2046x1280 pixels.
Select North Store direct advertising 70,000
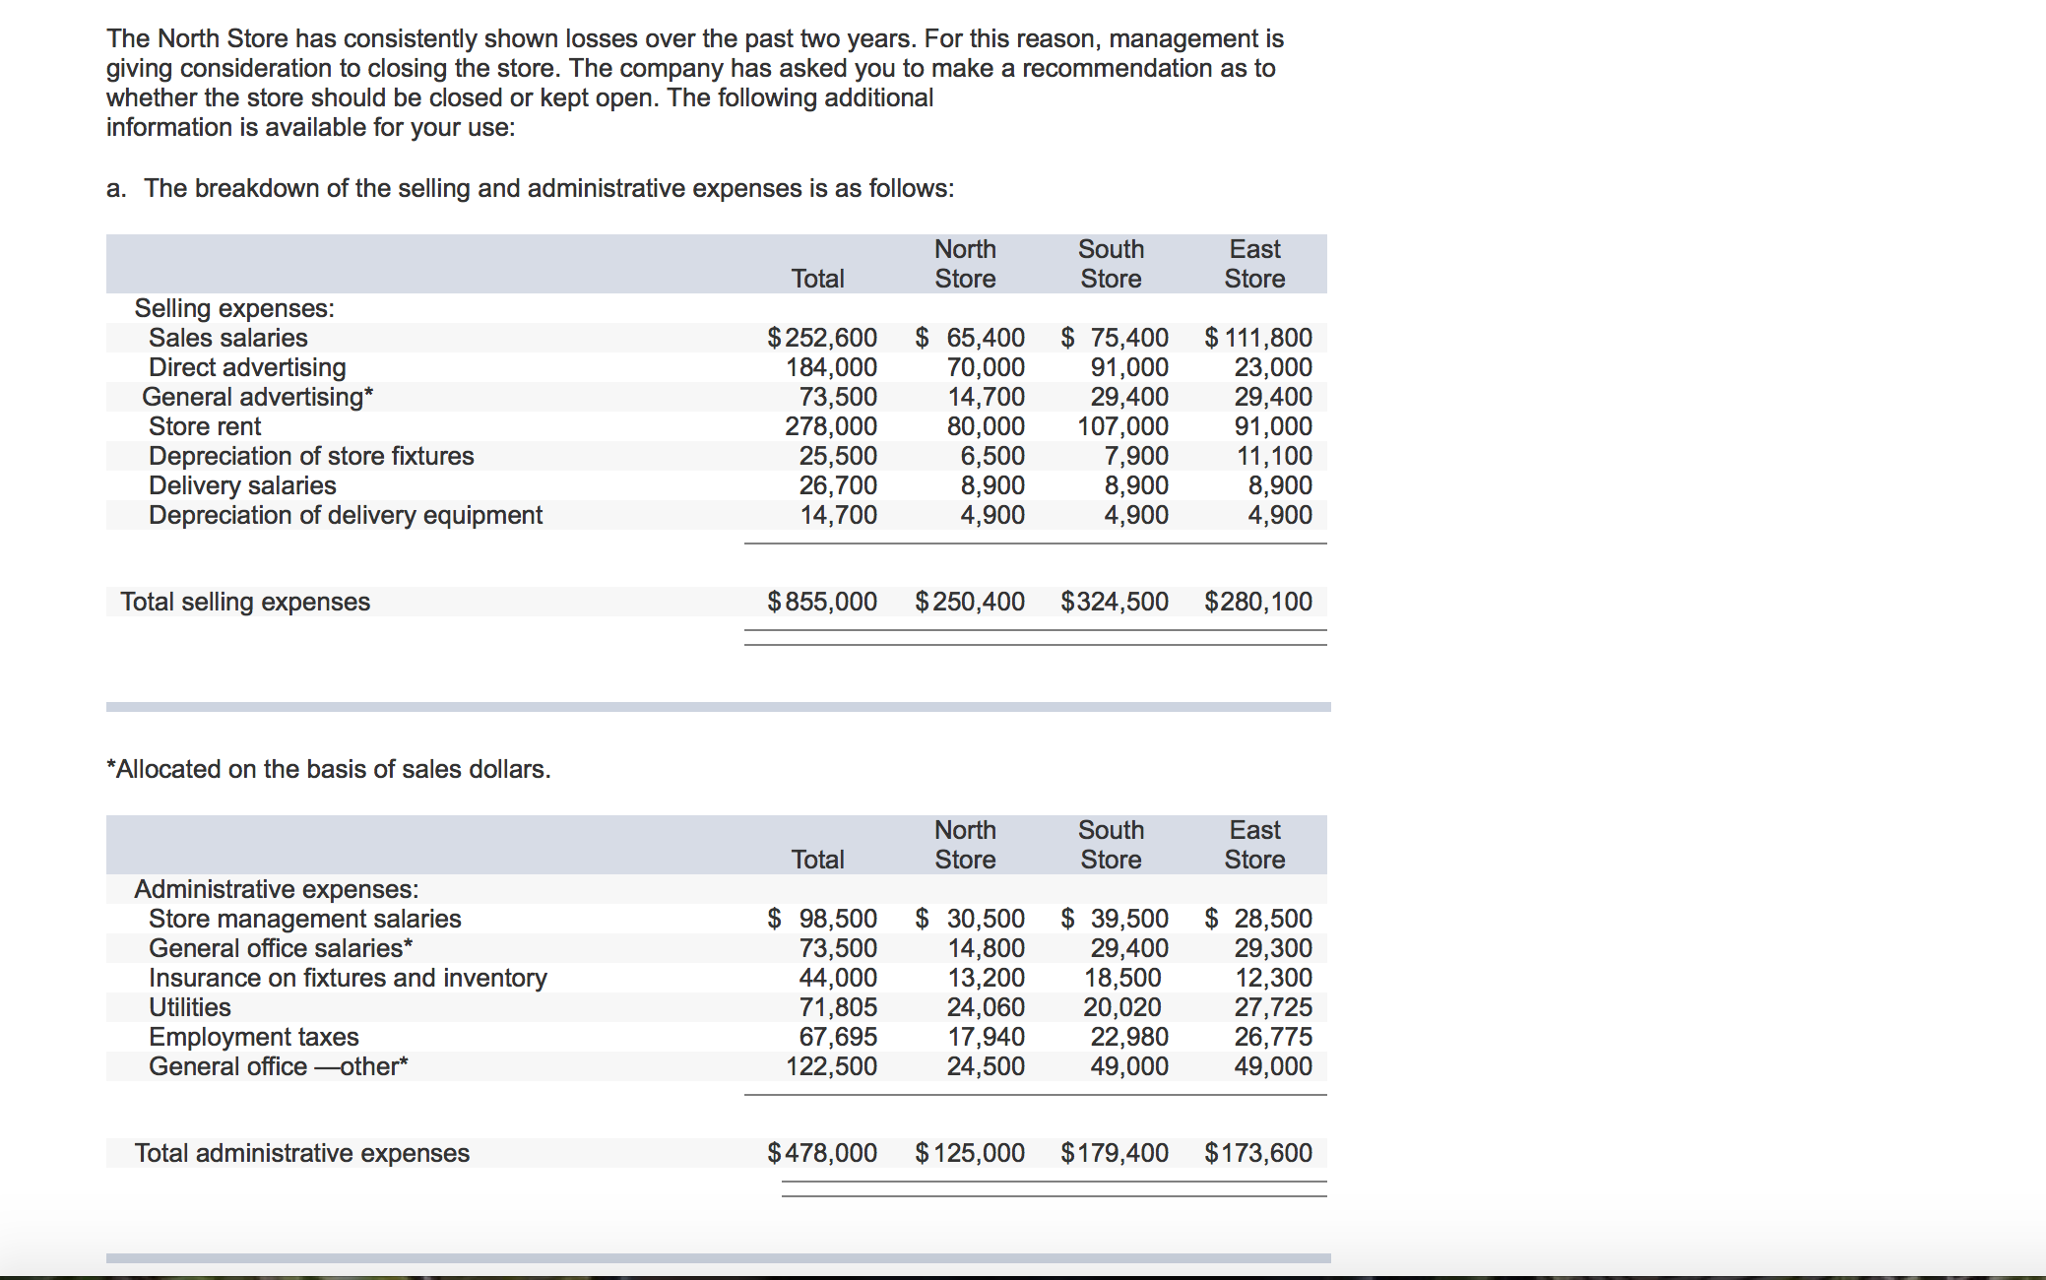pos(986,367)
